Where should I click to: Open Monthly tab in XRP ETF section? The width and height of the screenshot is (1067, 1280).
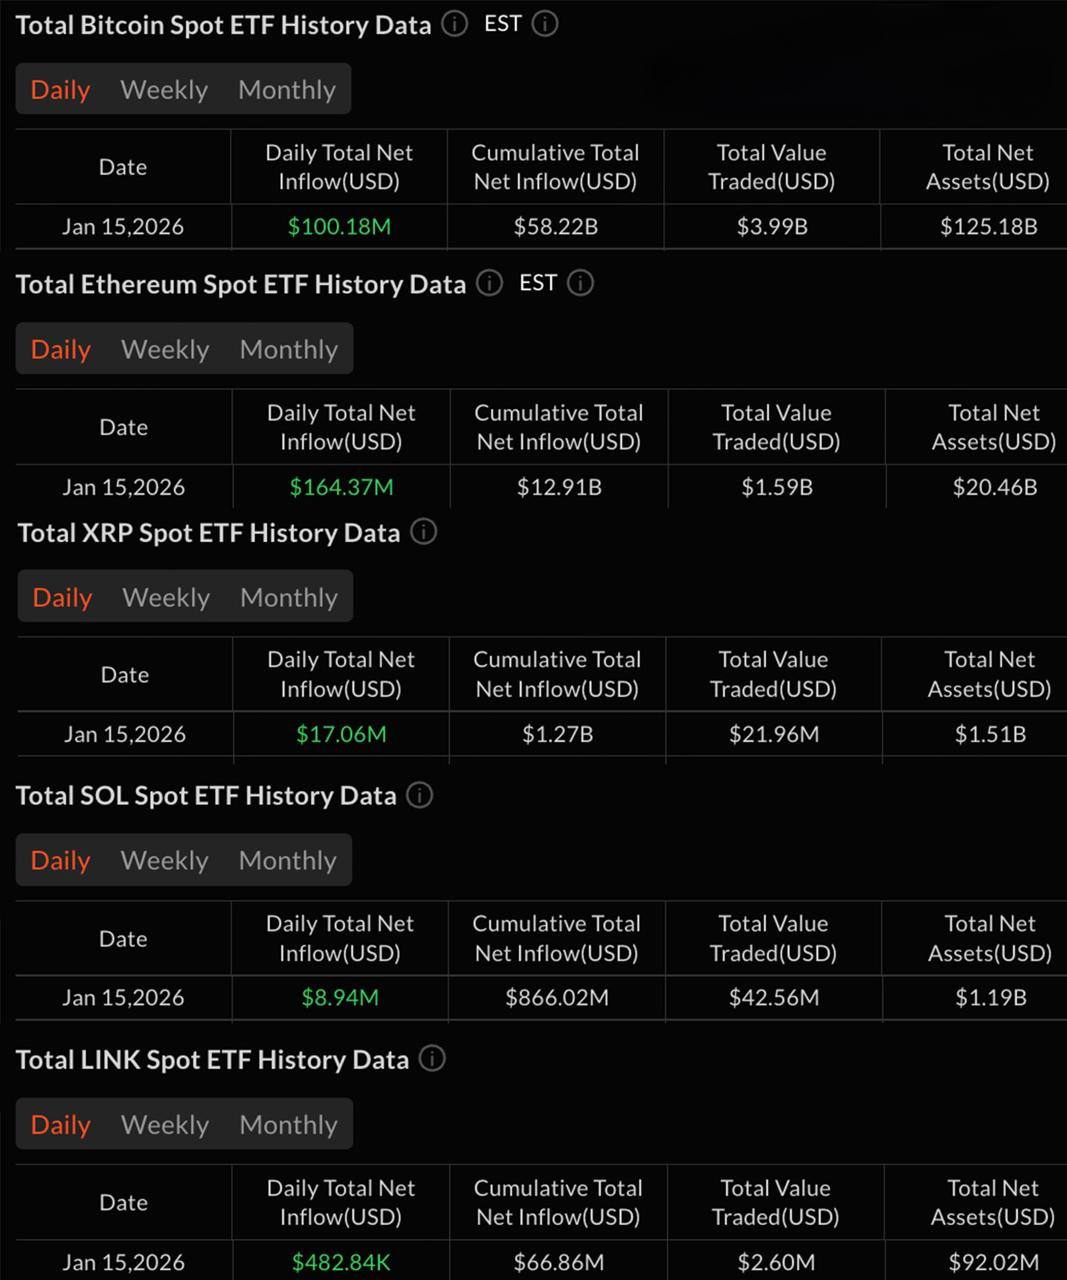[x=289, y=598]
